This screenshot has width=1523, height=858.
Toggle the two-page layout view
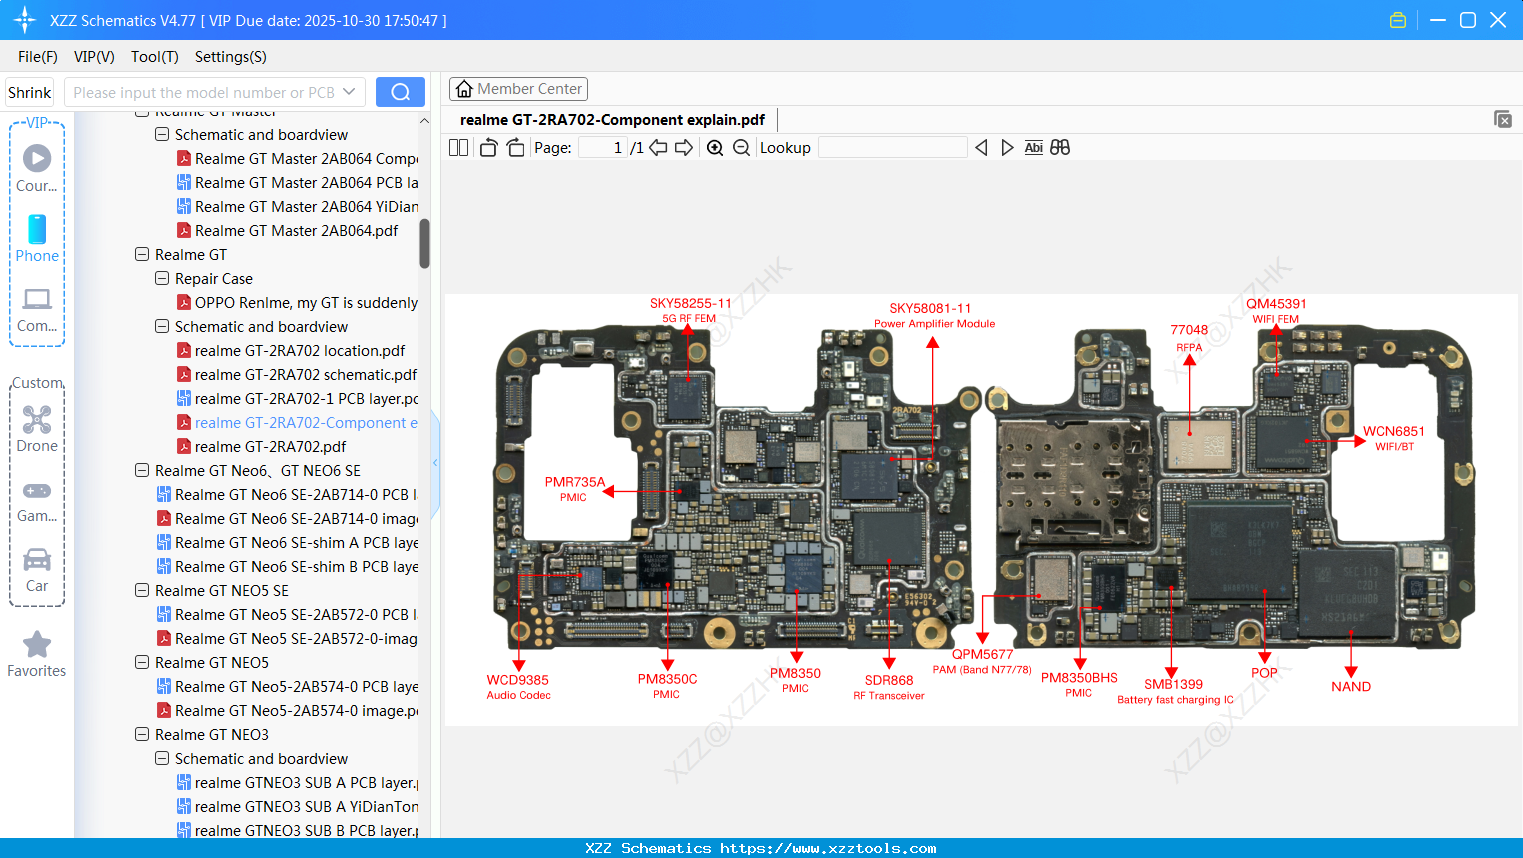(458, 148)
